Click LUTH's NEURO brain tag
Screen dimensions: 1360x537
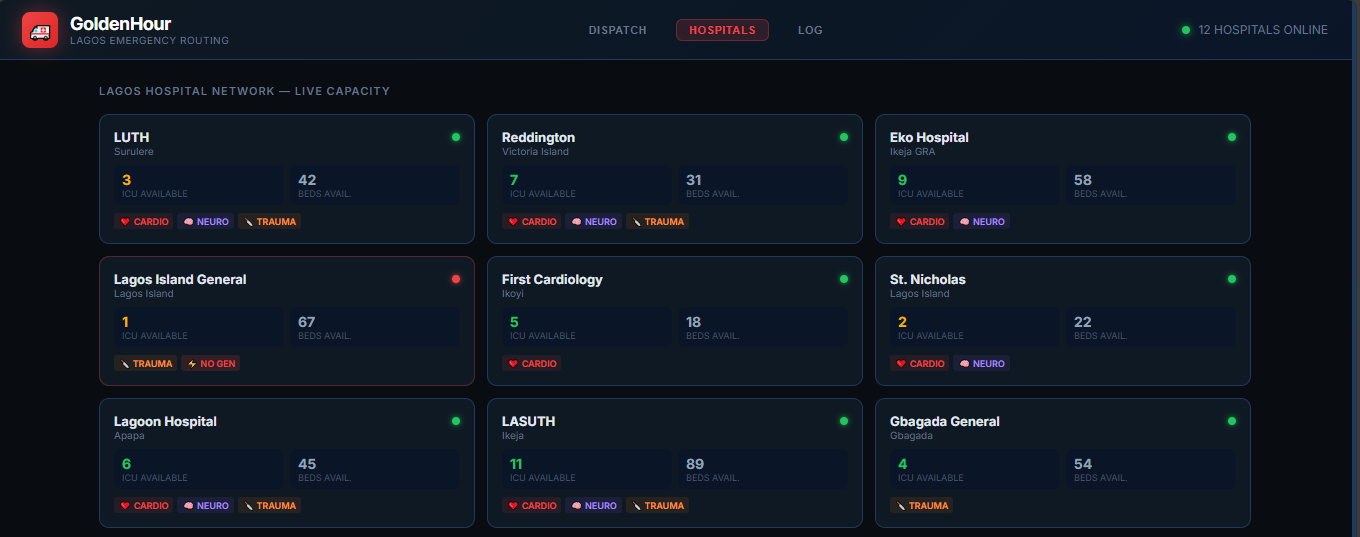(x=206, y=222)
